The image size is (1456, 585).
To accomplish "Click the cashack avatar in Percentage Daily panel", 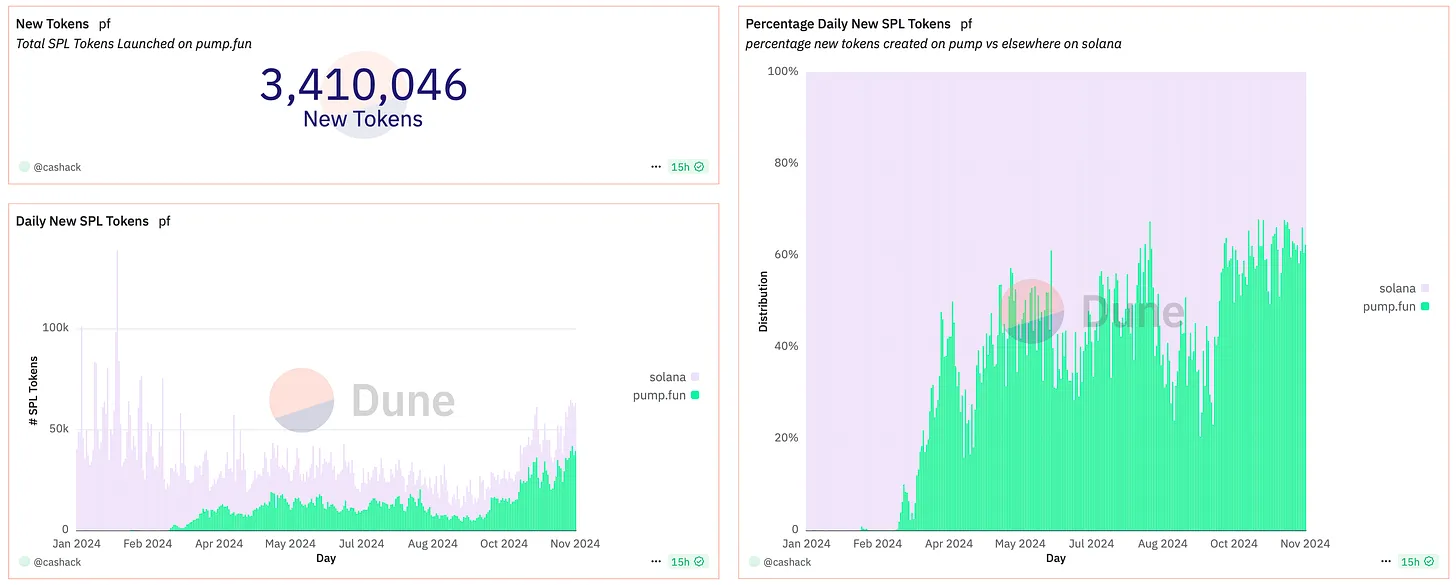I will (754, 562).
